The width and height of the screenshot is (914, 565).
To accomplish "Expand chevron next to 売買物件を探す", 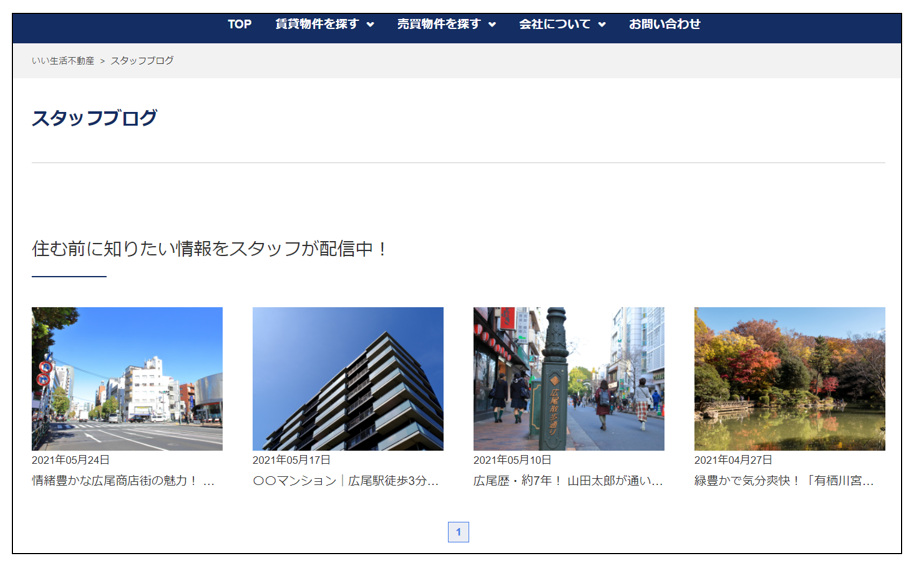I will point(492,25).
